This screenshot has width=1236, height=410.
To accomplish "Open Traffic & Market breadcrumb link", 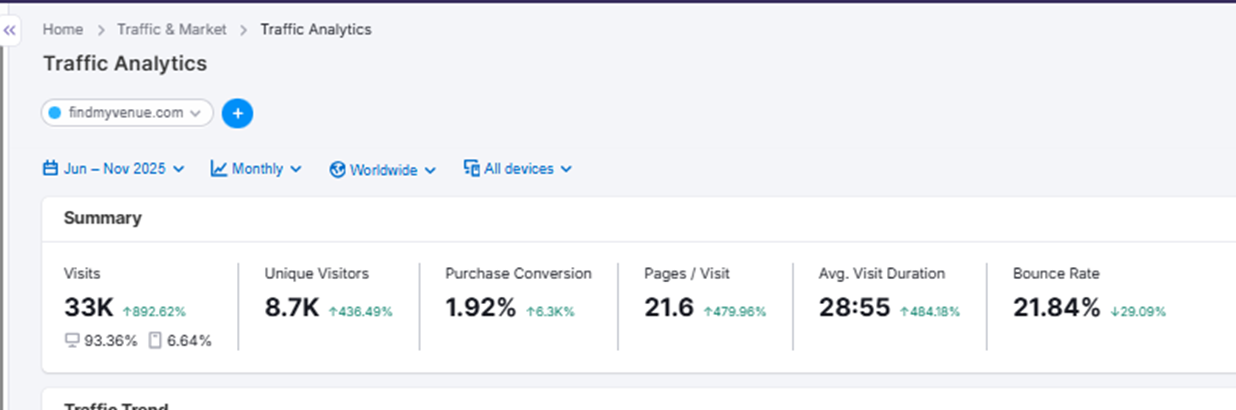I will (172, 30).
